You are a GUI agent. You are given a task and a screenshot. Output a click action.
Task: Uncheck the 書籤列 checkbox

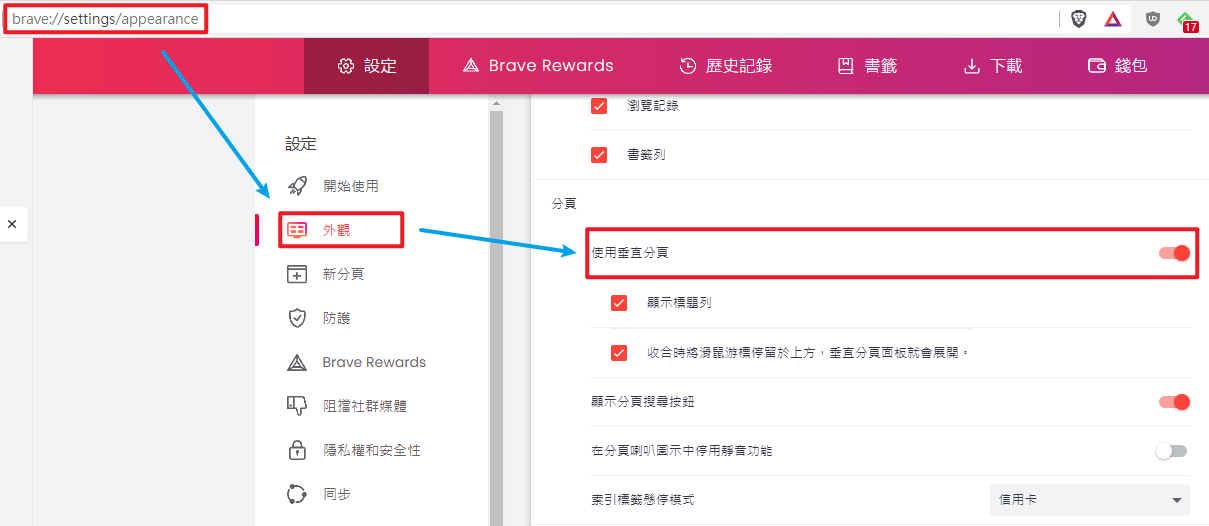tap(599, 155)
